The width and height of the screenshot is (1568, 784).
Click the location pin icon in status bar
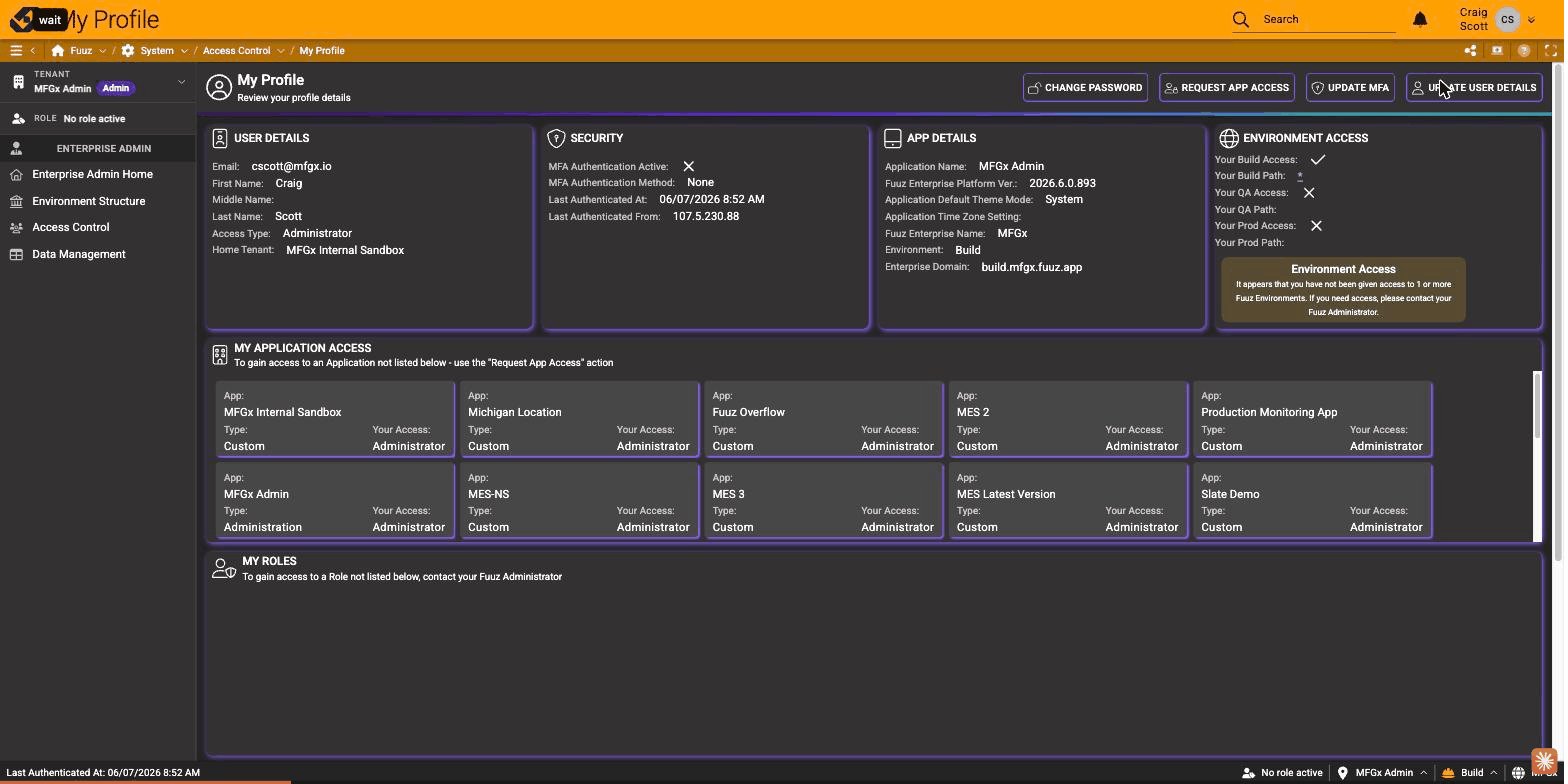tap(1343, 772)
